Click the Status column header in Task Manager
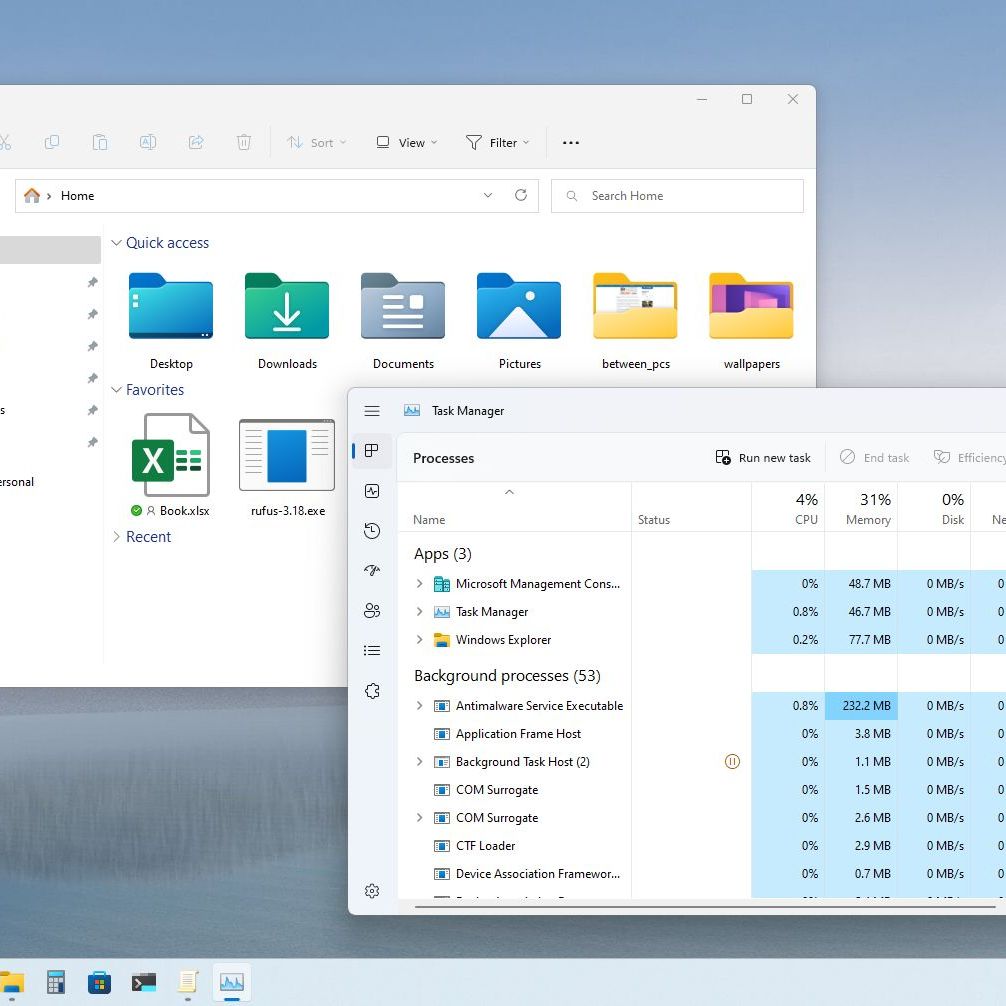Viewport: 1006px width, 1006px height. 691,507
